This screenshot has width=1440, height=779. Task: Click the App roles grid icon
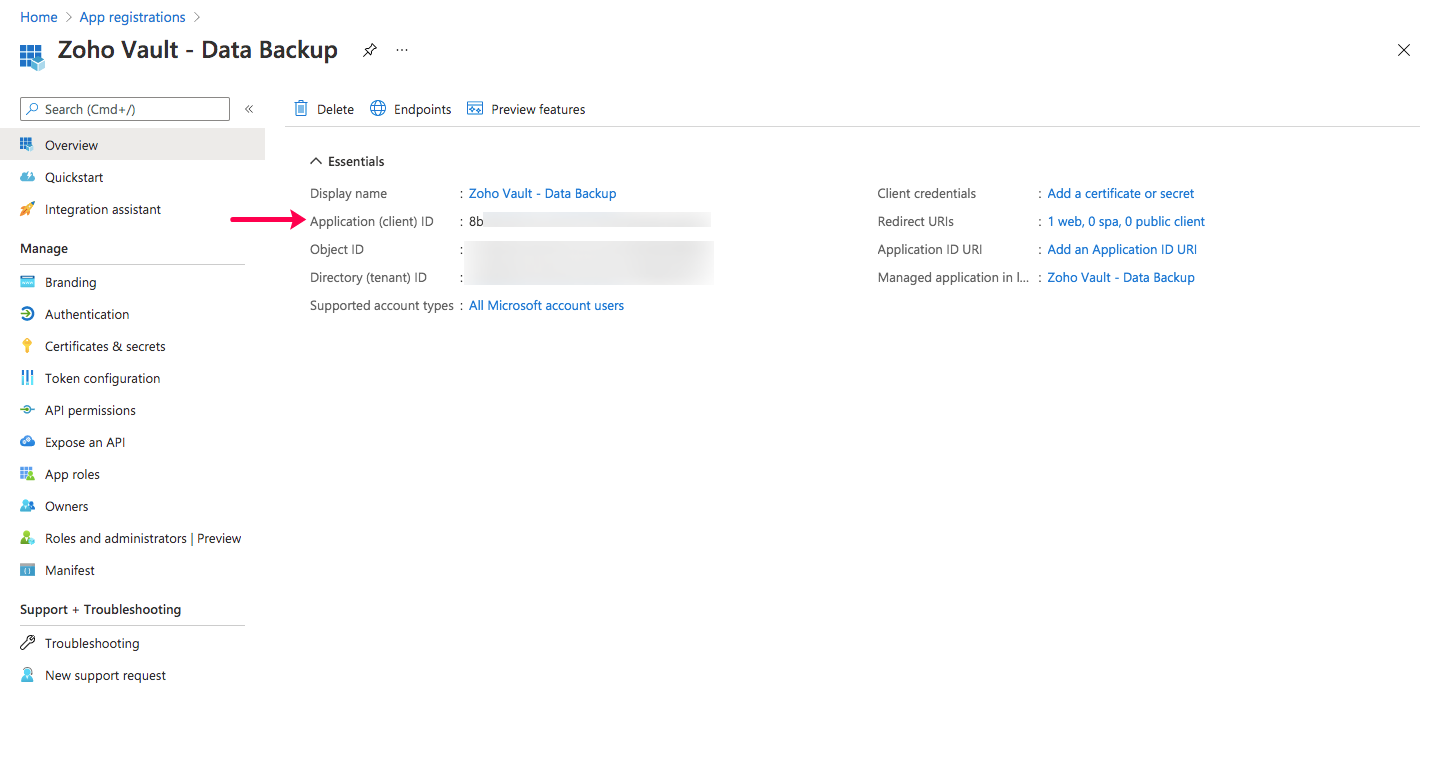[27, 474]
